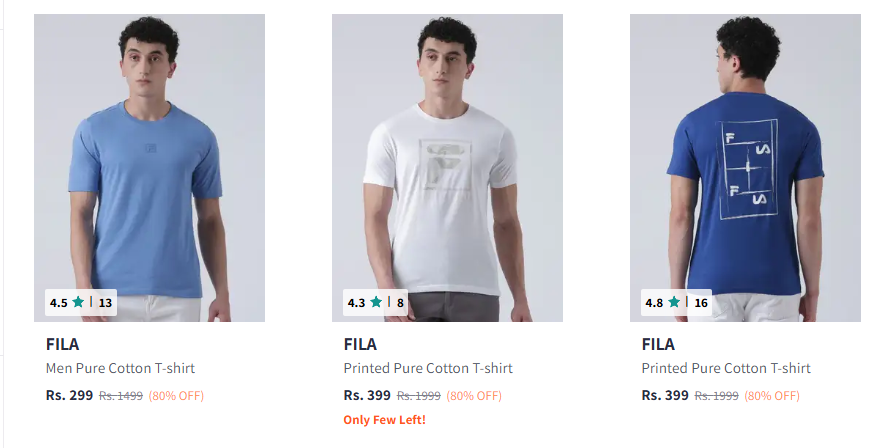
Task: Click the FILA brand name under royal blue shirt
Action: [658, 344]
